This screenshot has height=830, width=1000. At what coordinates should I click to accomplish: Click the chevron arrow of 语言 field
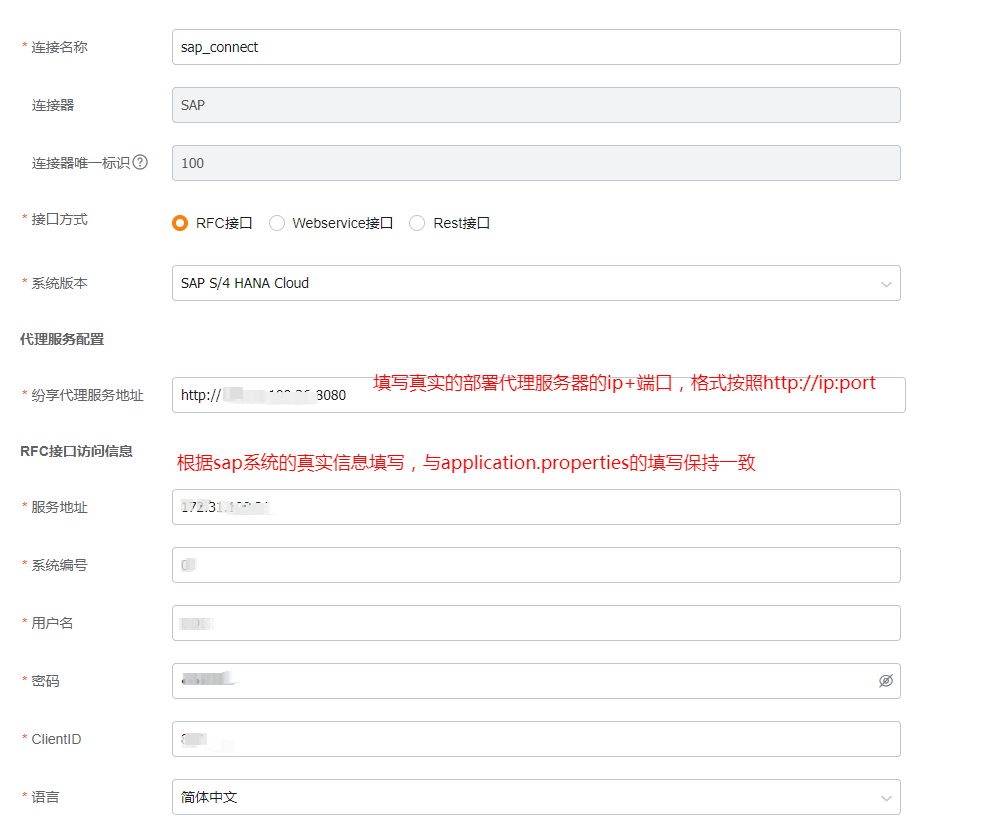coord(886,798)
